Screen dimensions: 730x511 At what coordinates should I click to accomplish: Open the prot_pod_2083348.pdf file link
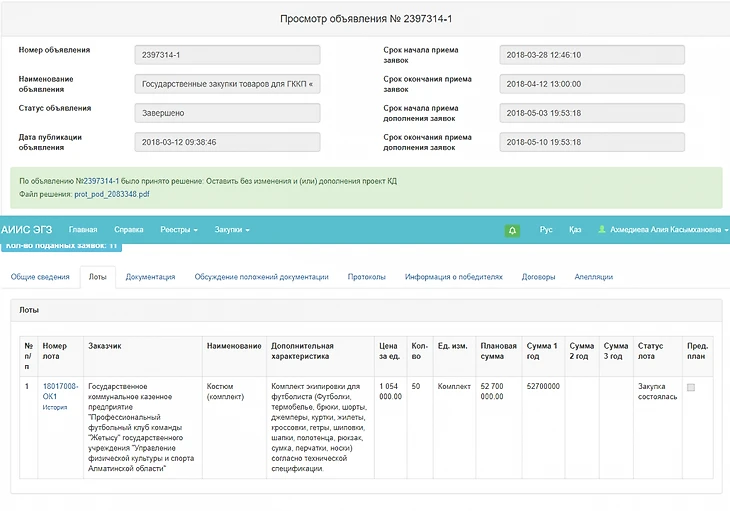[x=111, y=194]
